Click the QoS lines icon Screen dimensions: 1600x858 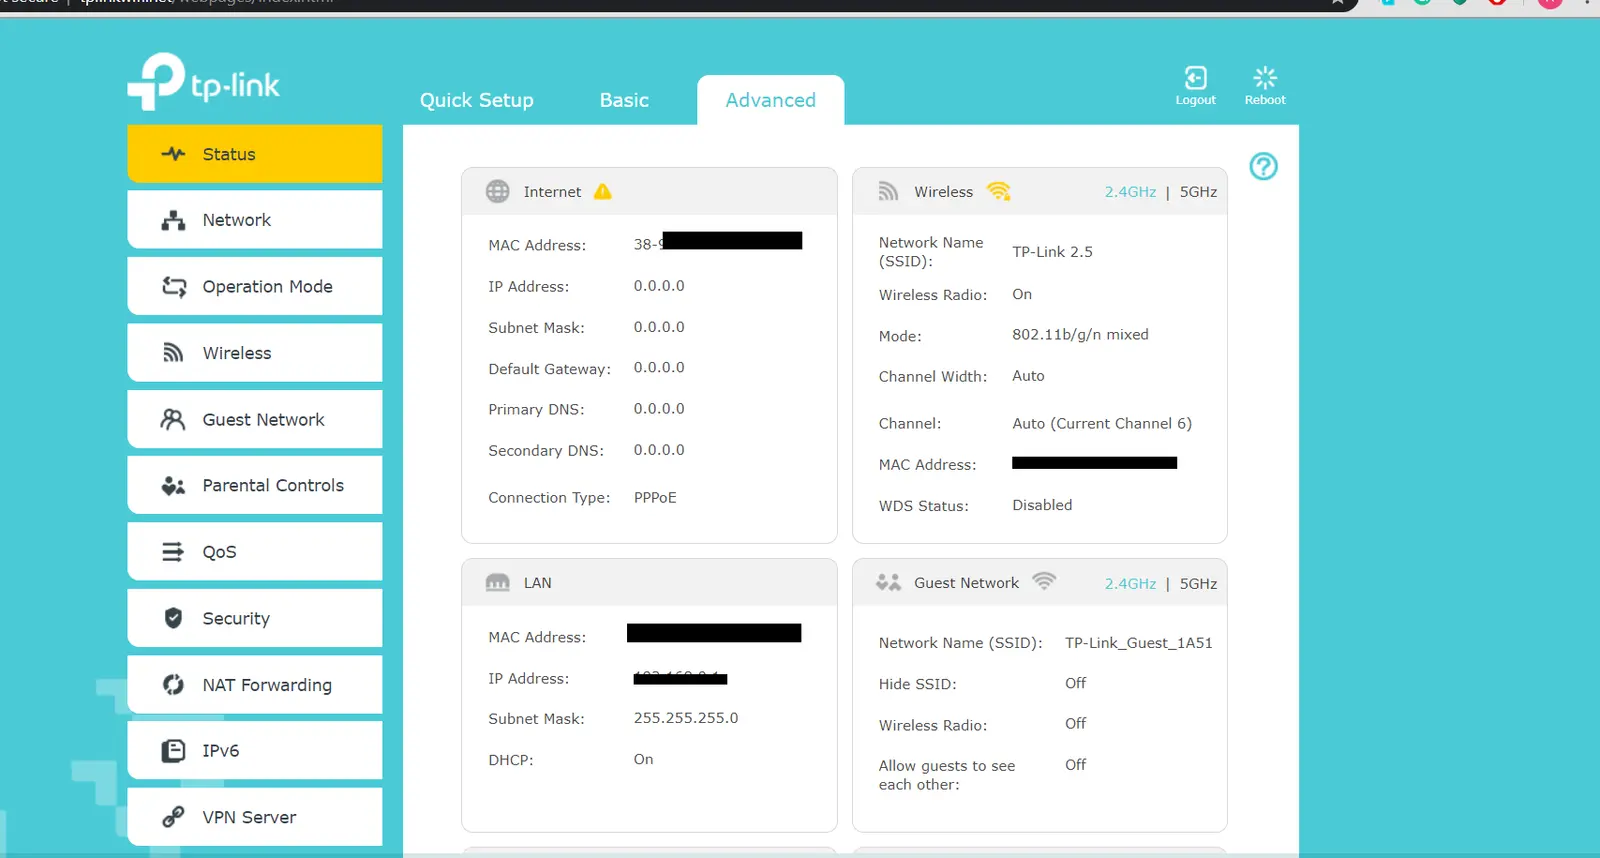[x=173, y=552]
